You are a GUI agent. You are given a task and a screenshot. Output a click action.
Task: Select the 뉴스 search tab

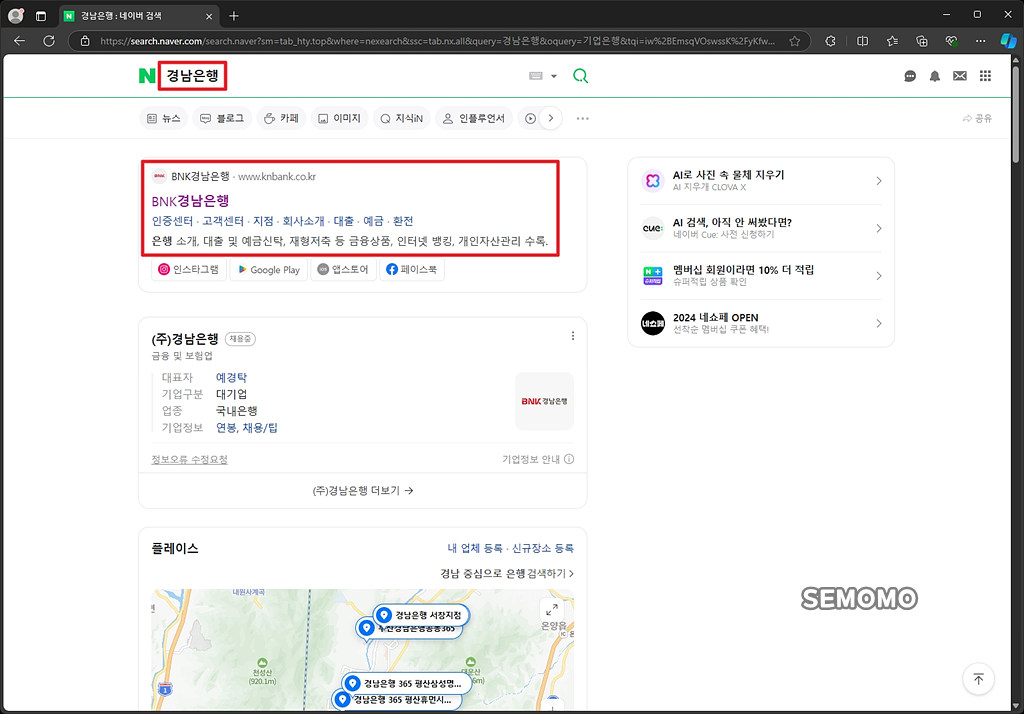tap(163, 118)
